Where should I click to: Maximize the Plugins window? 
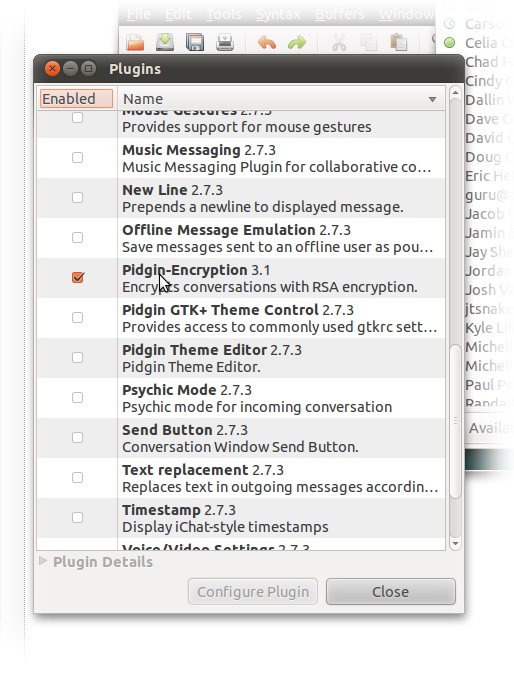click(x=89, y=68)
